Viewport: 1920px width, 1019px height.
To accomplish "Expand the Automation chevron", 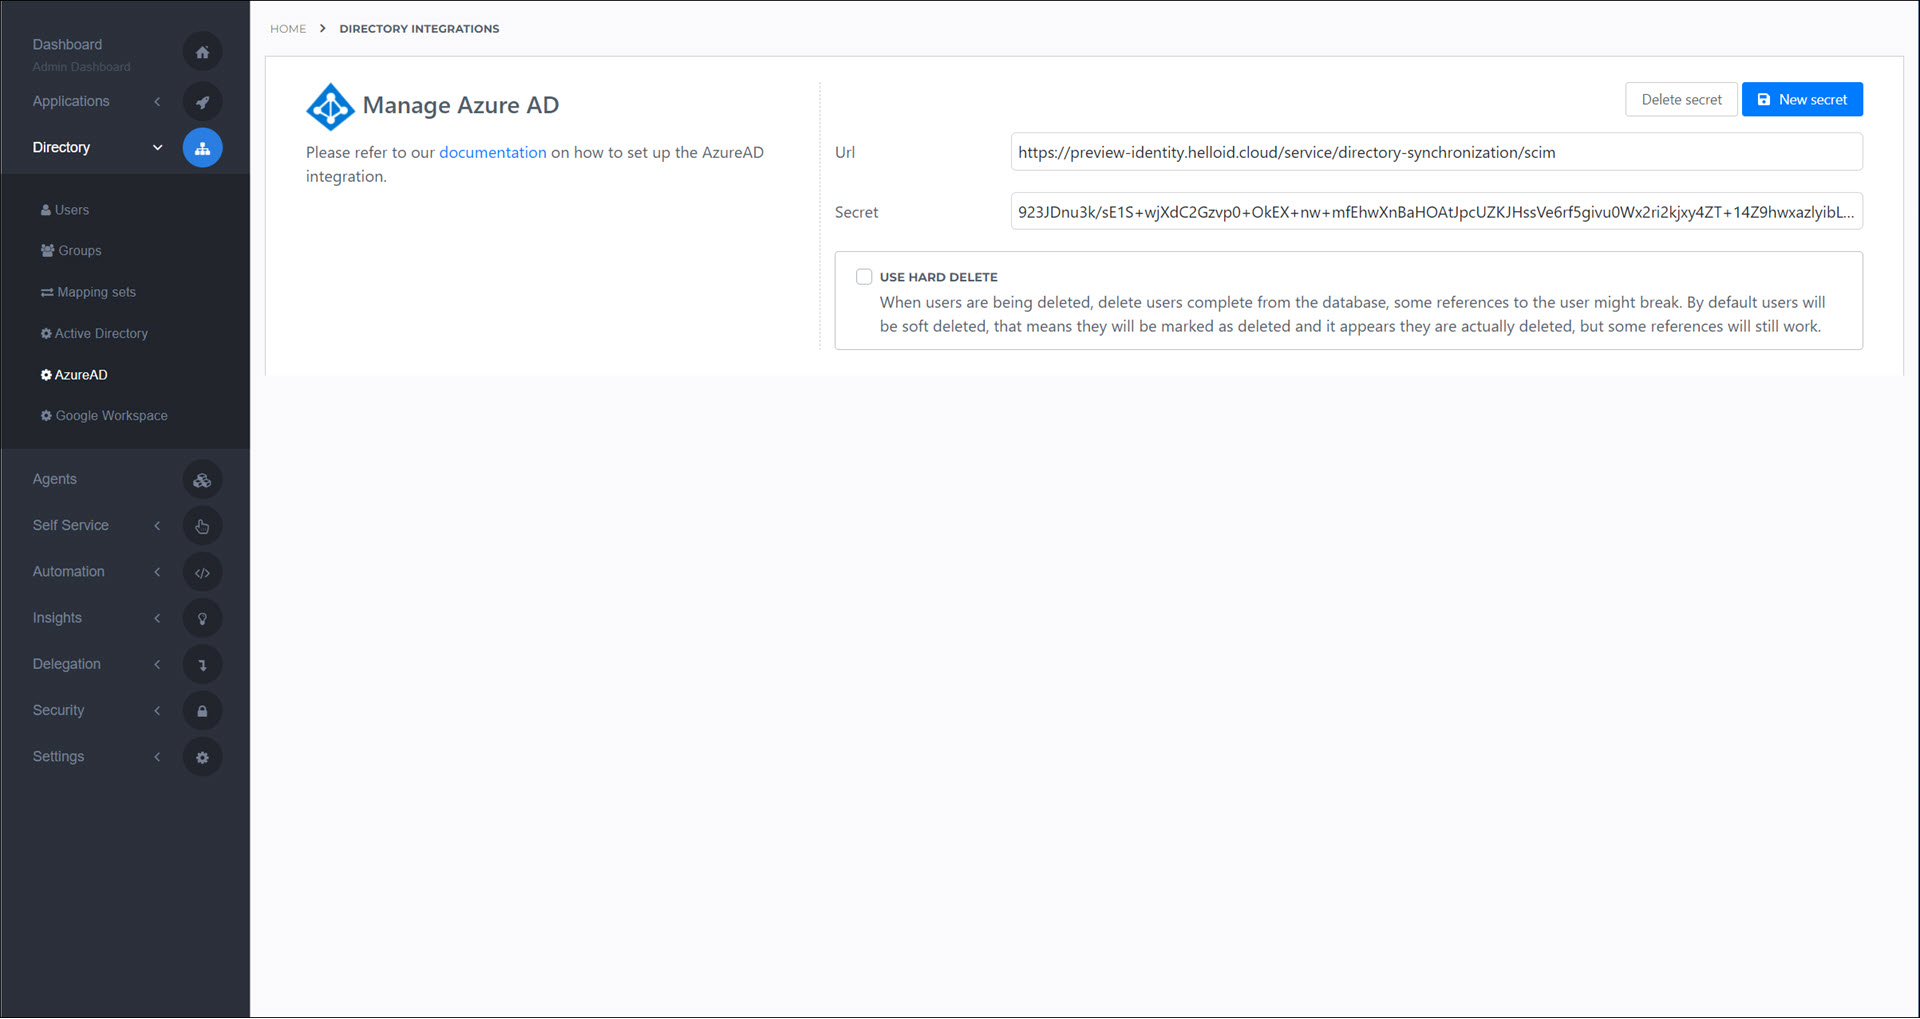I will pos(157,572).
